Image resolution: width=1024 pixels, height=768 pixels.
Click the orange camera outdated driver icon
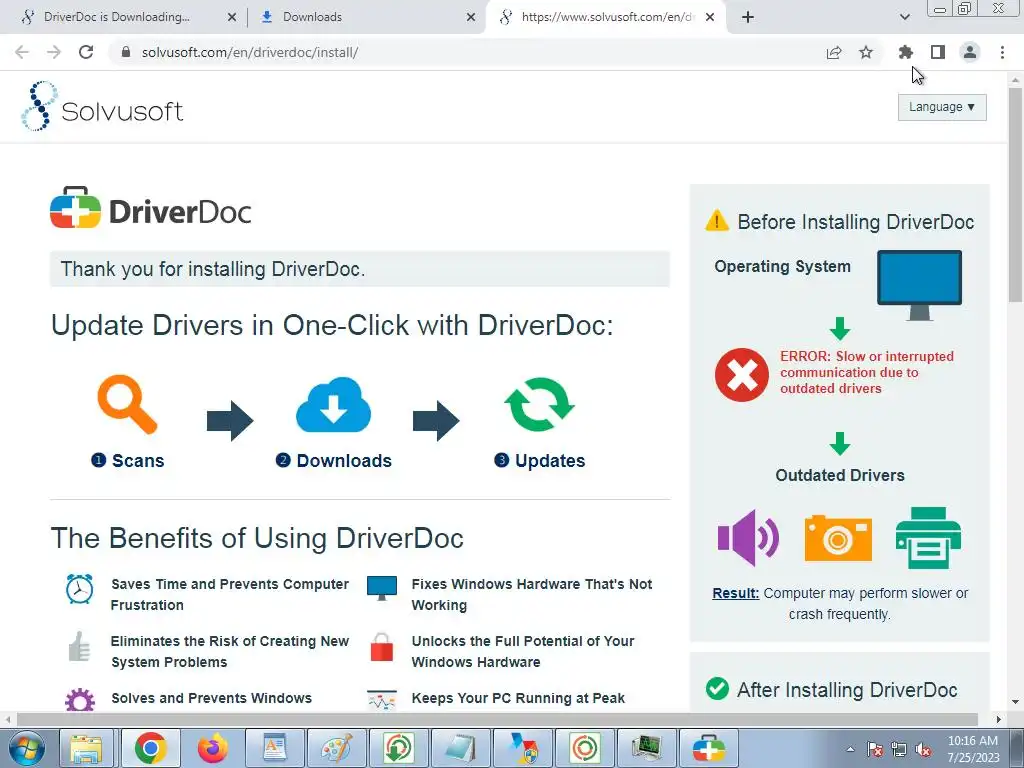(x=838, y=537)
